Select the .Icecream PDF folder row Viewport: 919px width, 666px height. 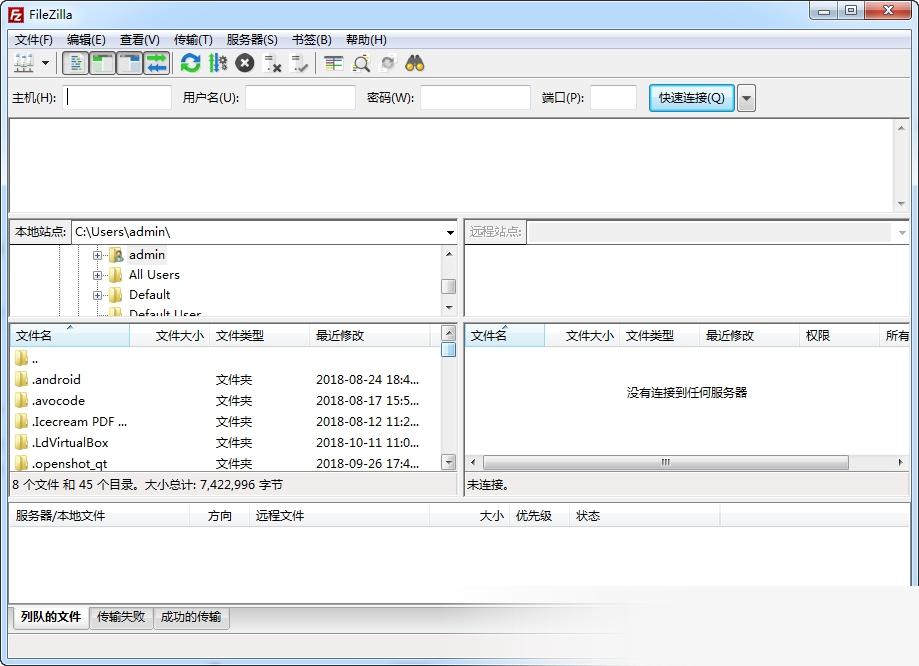[225, 422]
